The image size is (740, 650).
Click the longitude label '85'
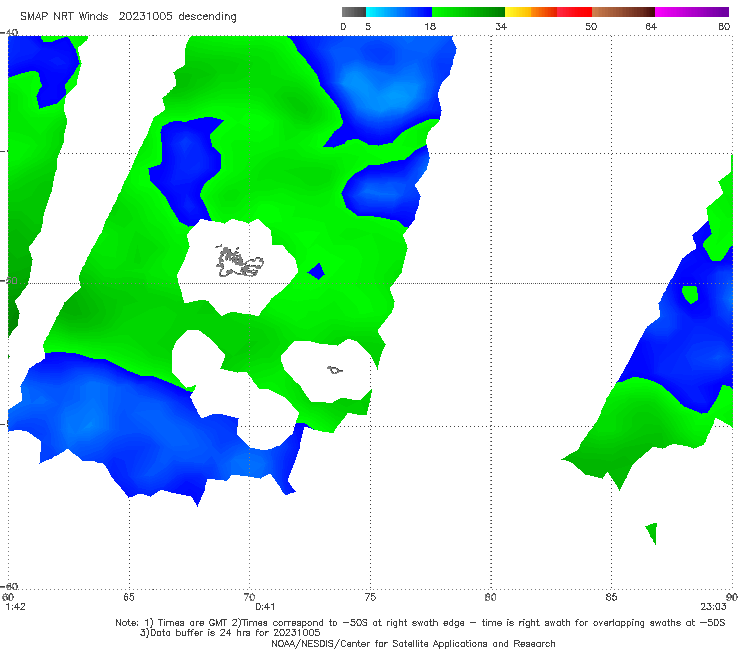(611, 597)
